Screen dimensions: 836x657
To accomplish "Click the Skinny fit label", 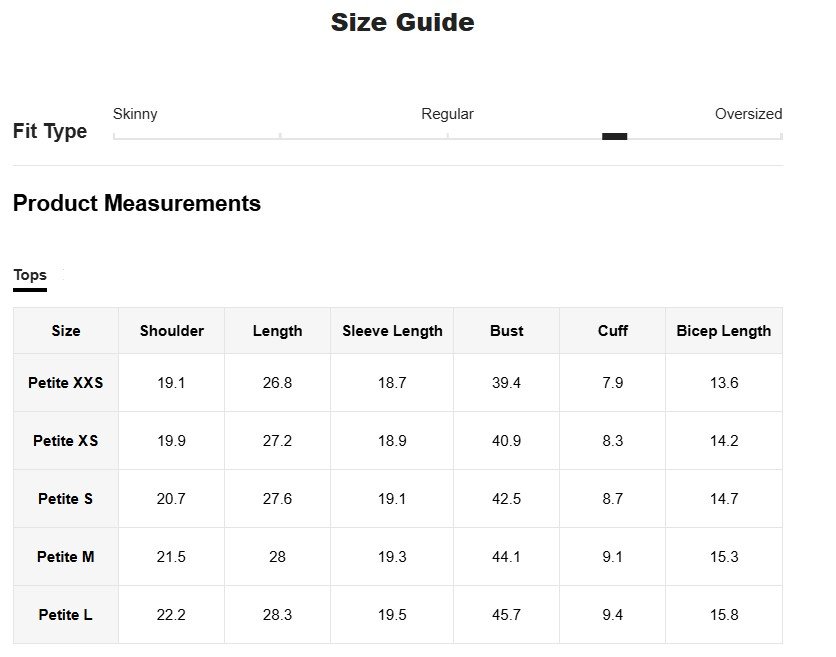I will coord(135,114).
